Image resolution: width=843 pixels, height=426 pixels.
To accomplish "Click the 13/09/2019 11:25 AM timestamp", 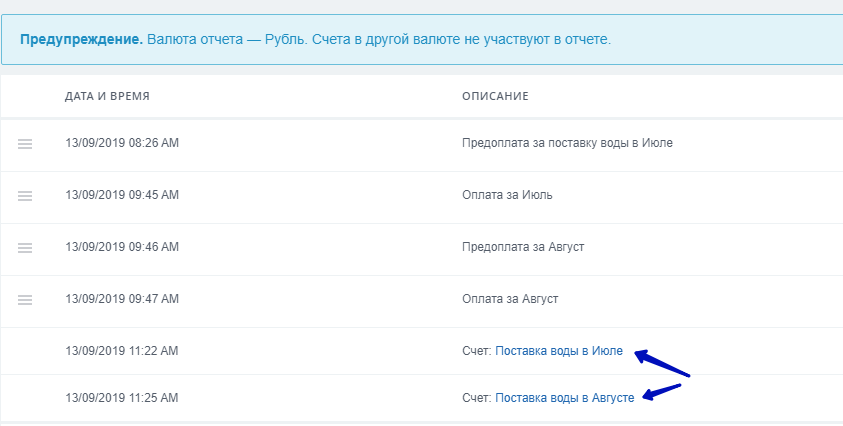I will 122,398.
